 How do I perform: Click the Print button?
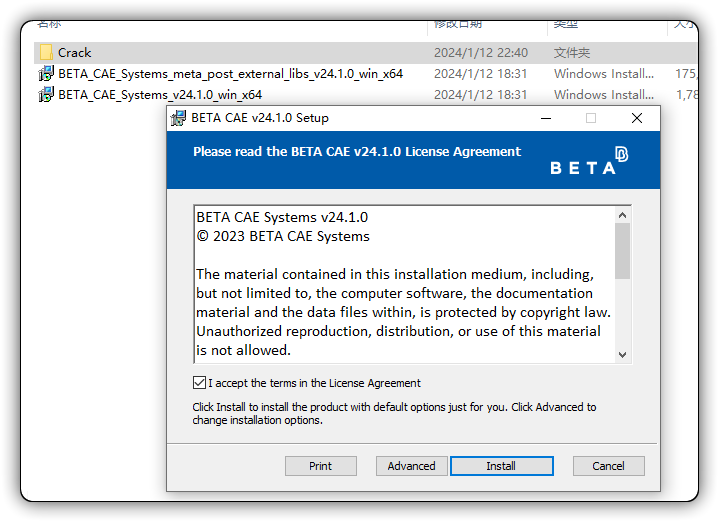321,466
